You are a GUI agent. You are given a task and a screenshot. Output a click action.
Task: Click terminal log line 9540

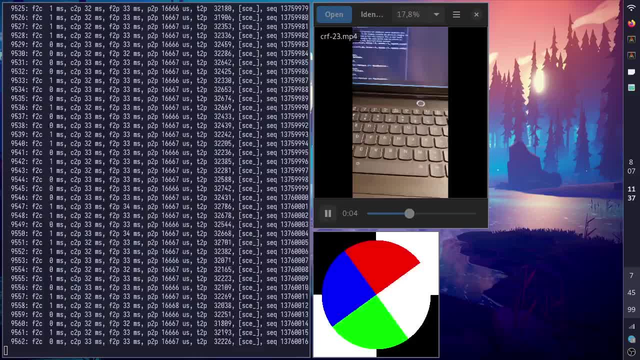[159, 143]
